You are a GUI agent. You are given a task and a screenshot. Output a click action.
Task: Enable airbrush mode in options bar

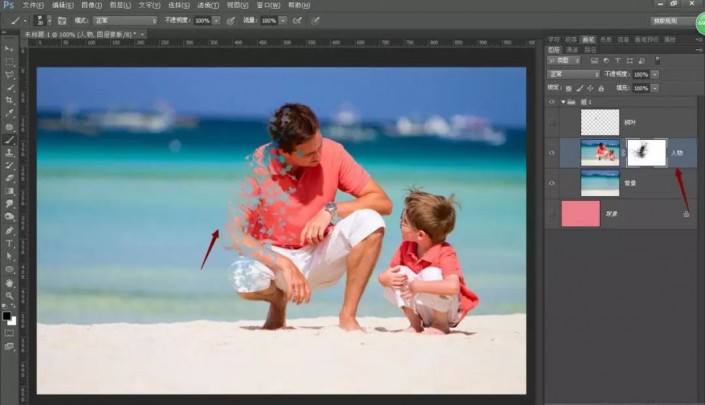coord(297,20)
